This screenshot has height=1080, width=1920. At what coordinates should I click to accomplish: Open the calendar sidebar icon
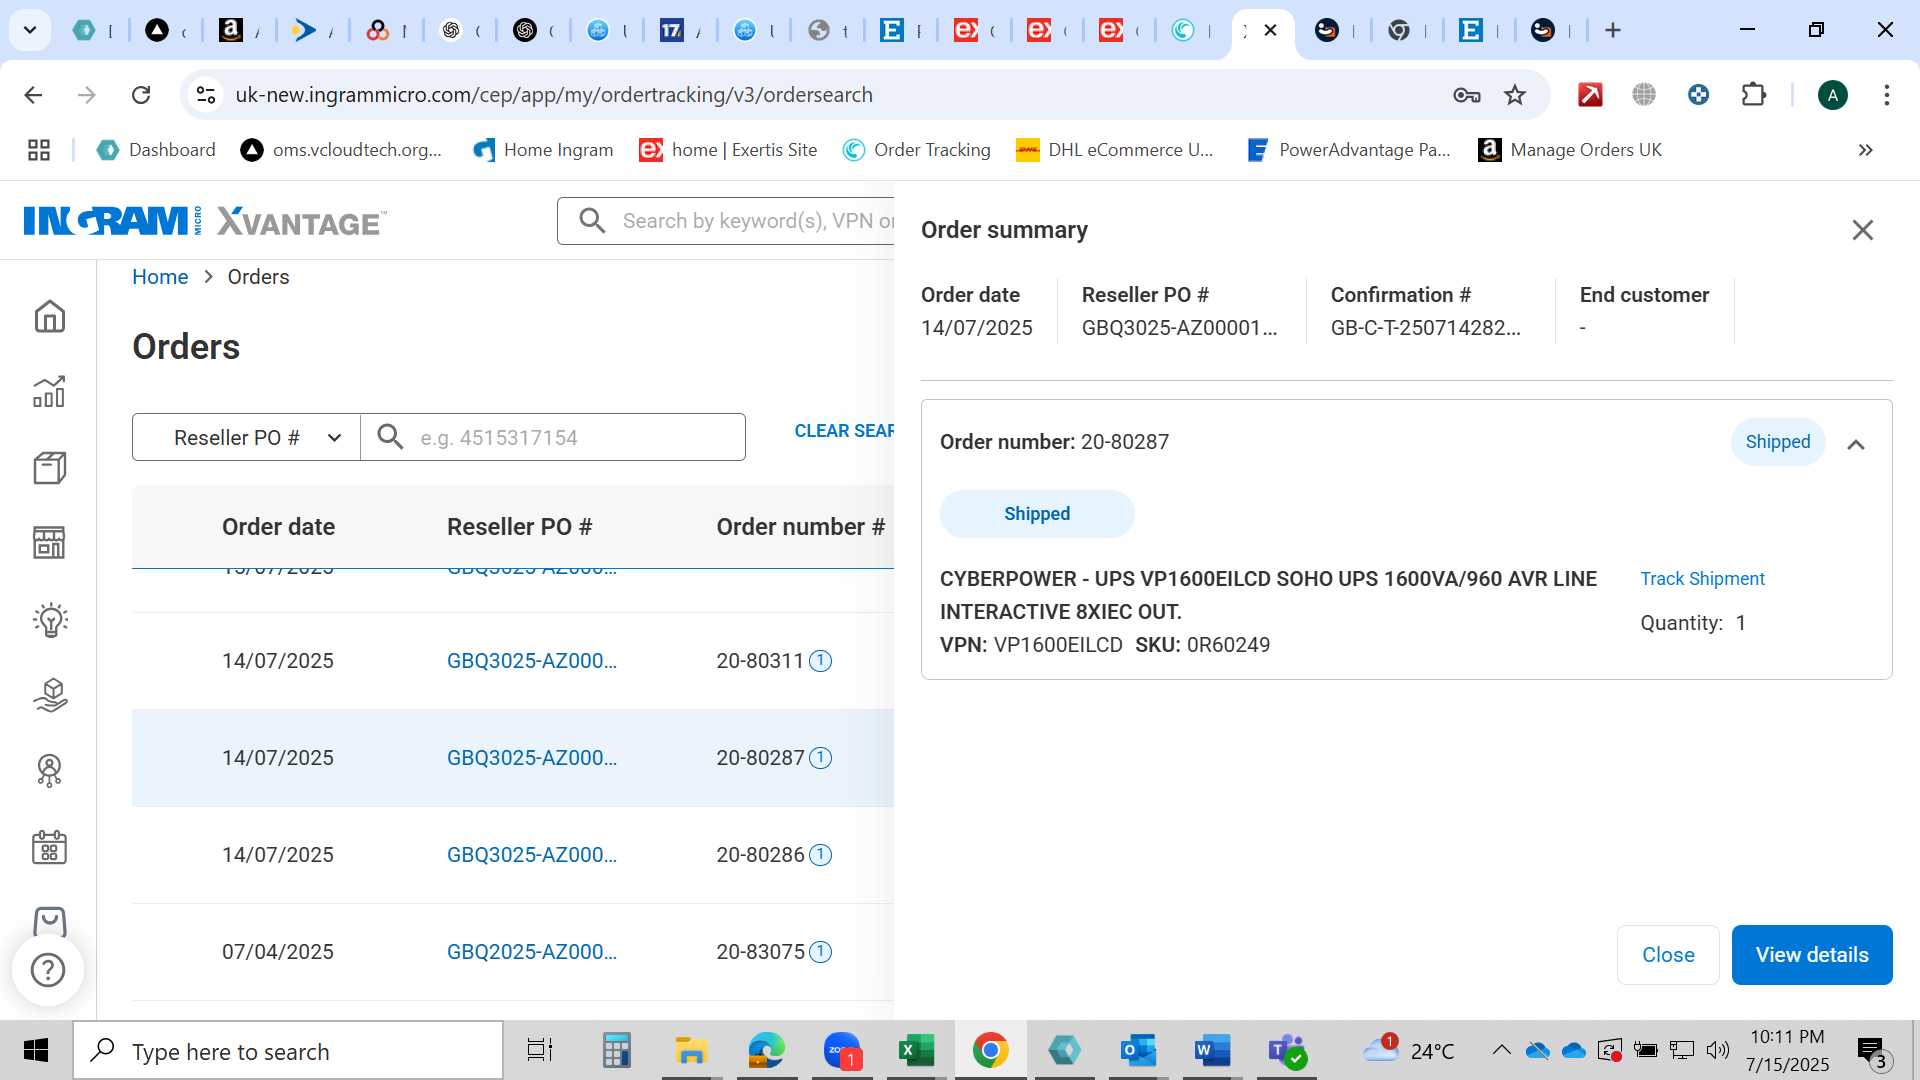(x=49, y=847)
